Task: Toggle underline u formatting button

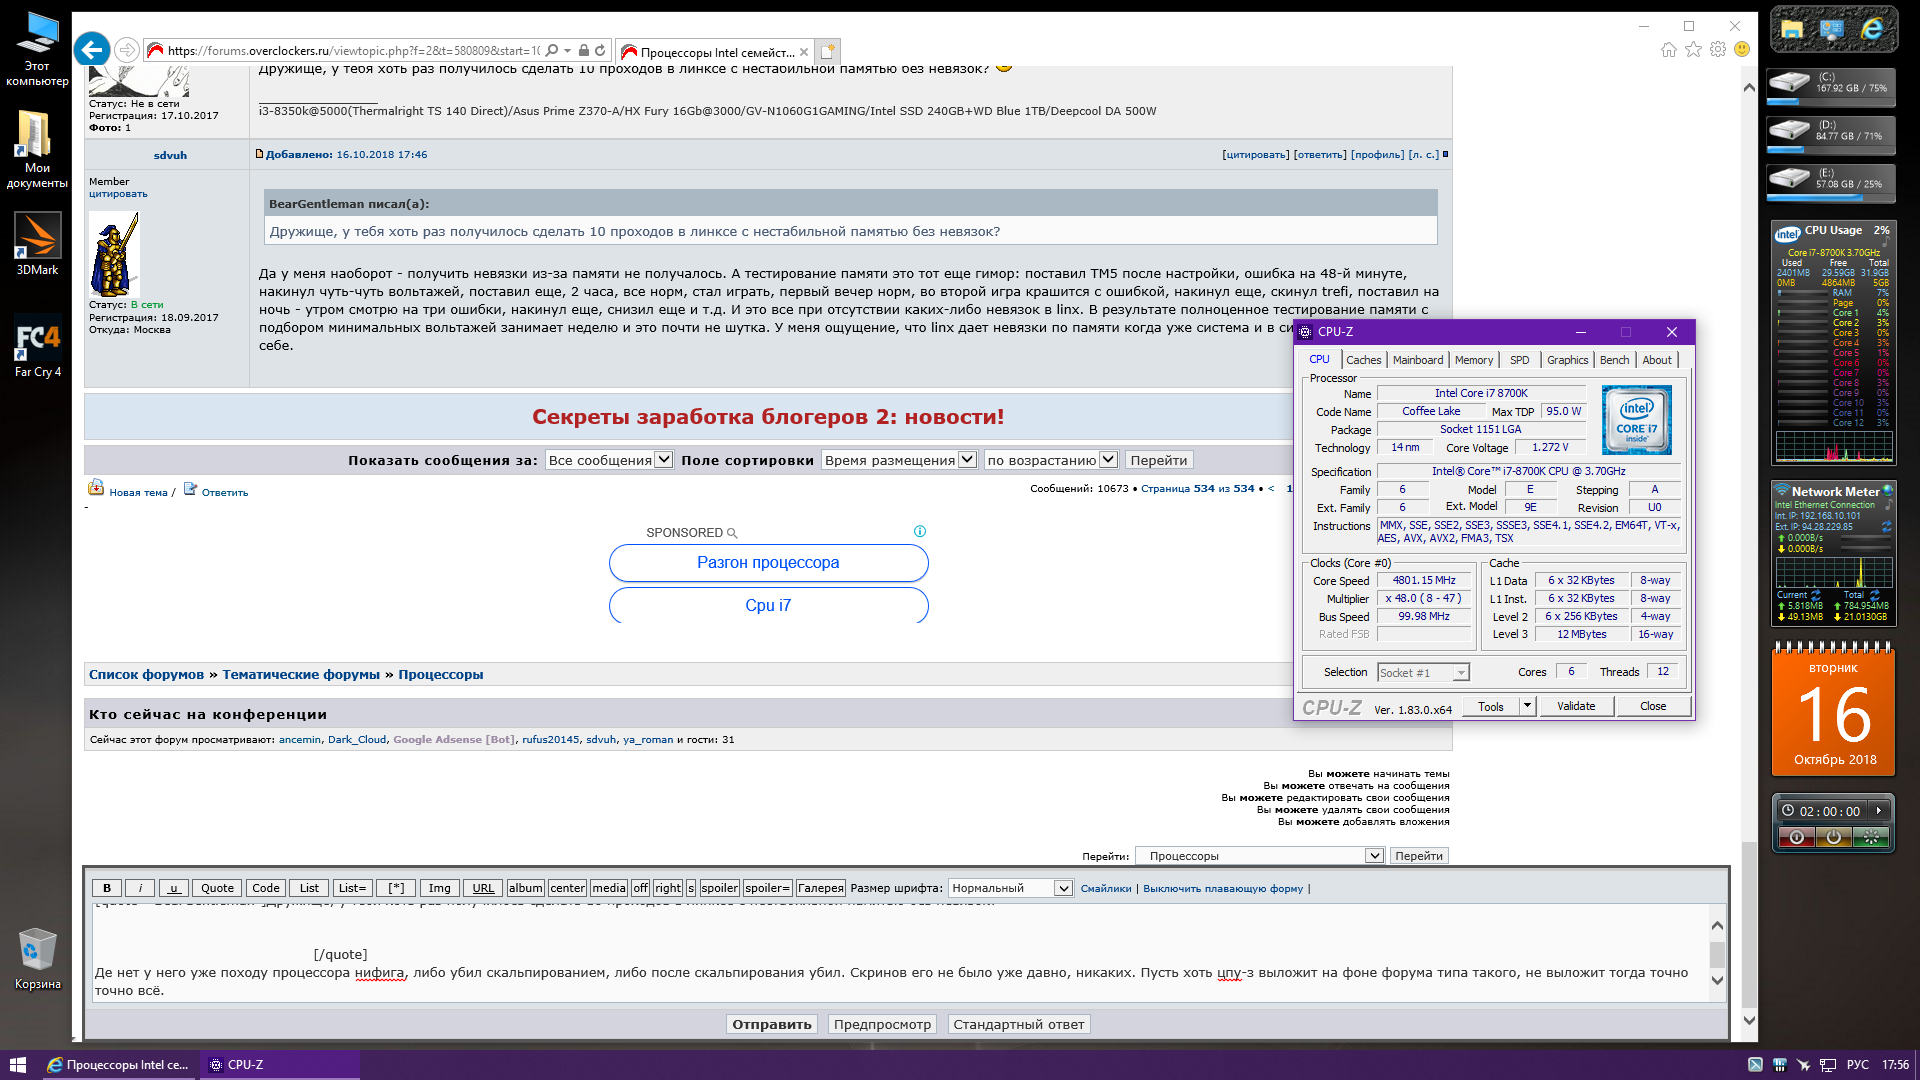Action: [x=173, y=888]
